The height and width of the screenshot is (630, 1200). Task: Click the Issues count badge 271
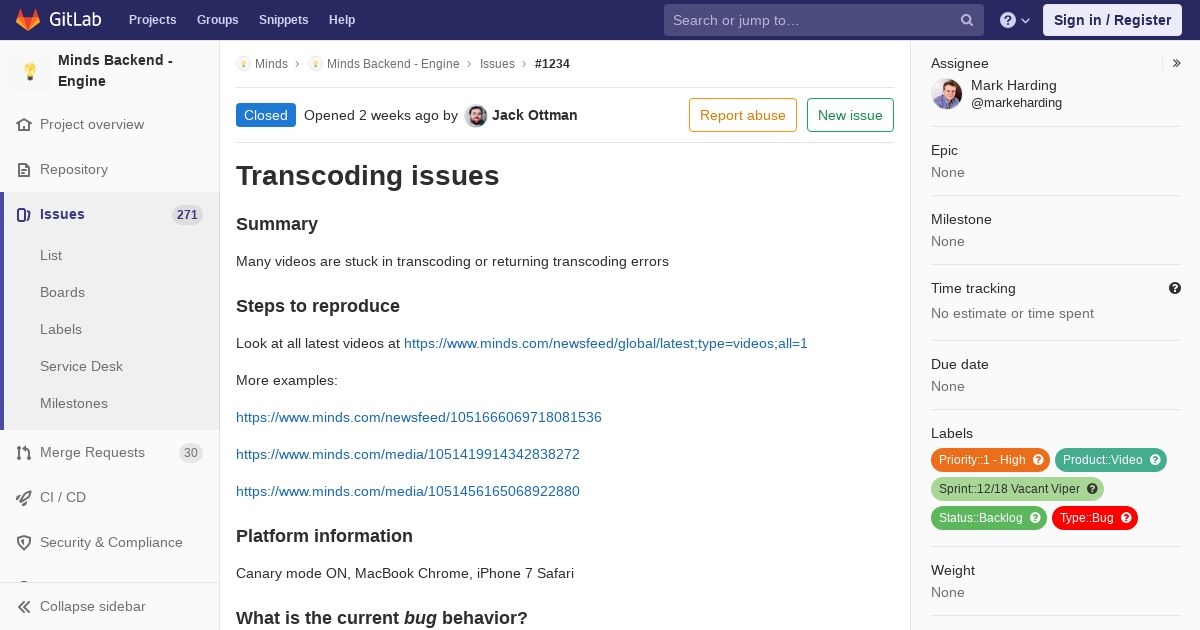click(x=187, y=215)
